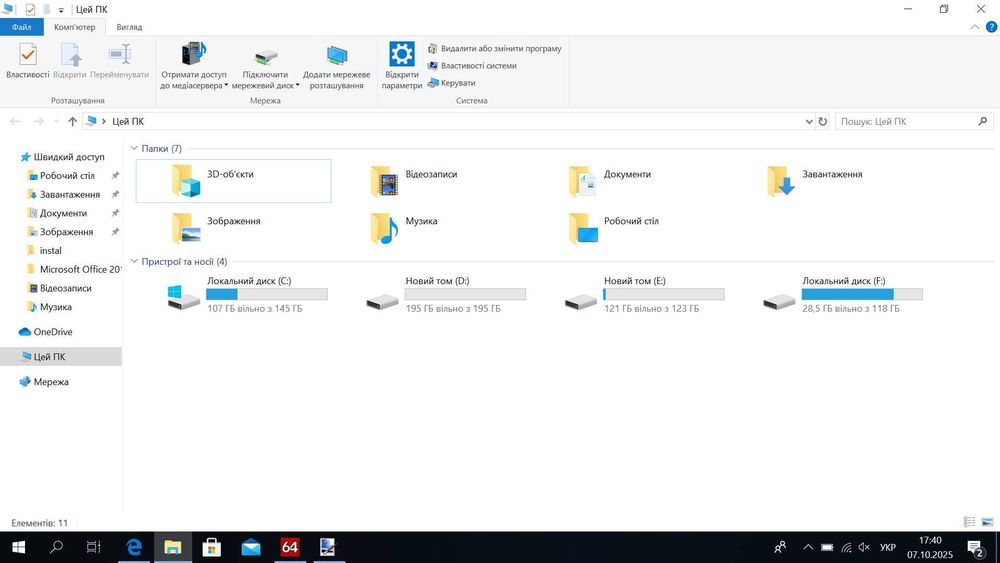Expand the address bar history dropdown
Viewport: 1000px width, 563px height.
pos(809,121)
